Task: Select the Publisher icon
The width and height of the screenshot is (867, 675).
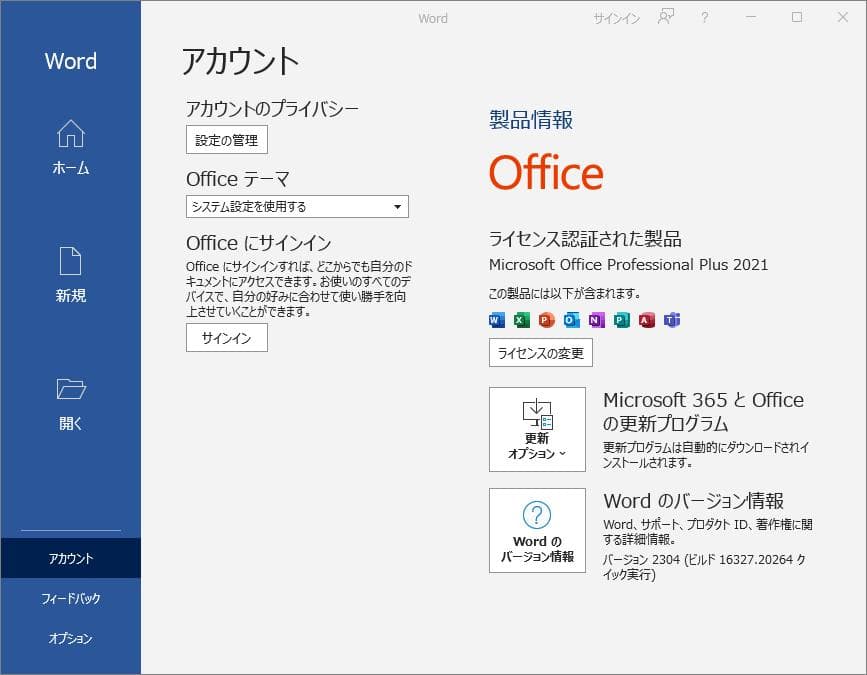Action: tap(621, 320)
